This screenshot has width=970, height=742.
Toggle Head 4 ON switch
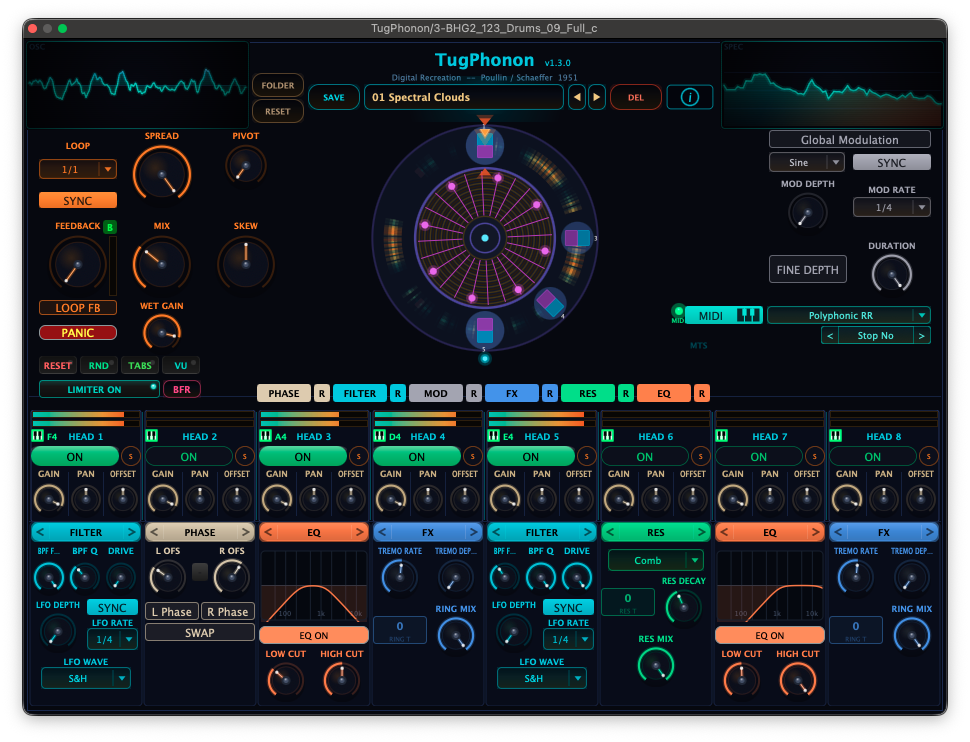(x=417, y=457)
